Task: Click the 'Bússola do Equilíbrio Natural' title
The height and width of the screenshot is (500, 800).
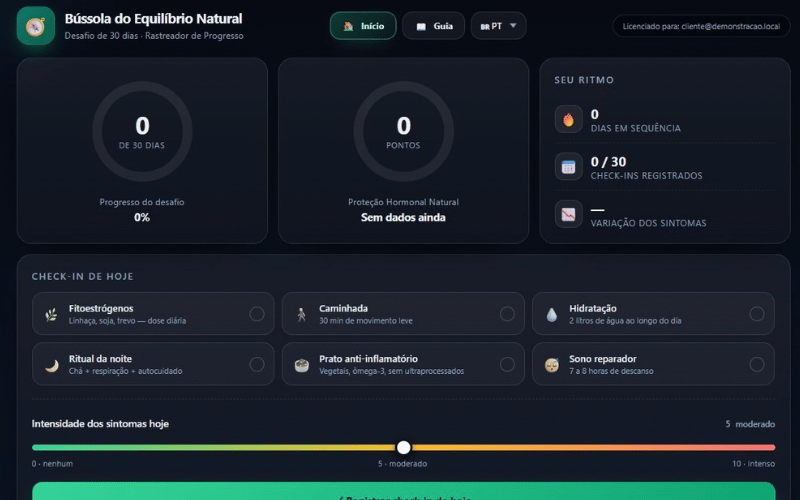Action: [x=153, y=19]
